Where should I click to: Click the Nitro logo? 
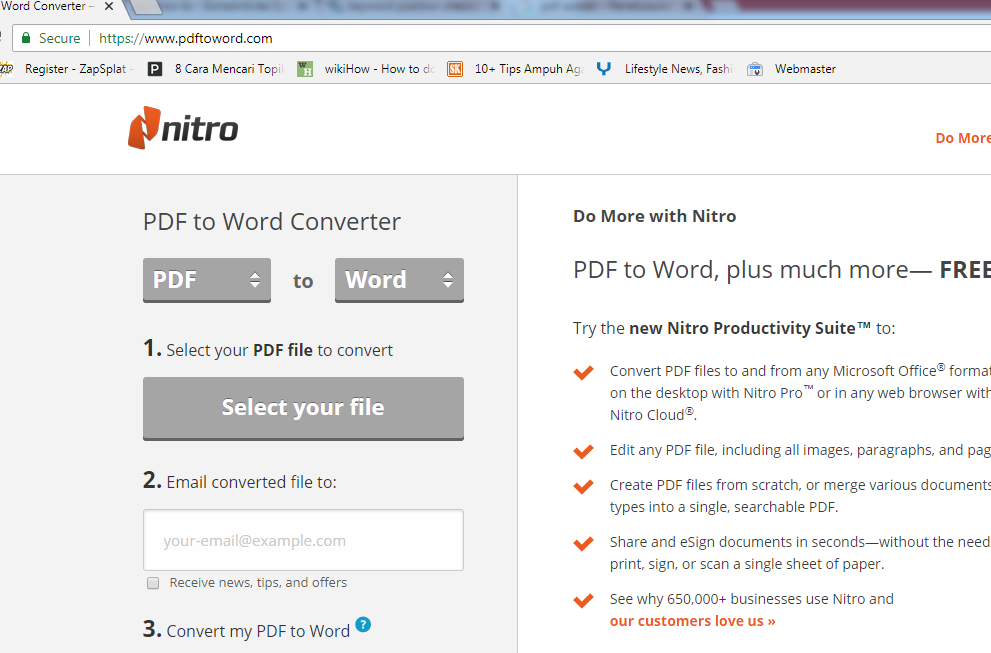pos(183,128)
